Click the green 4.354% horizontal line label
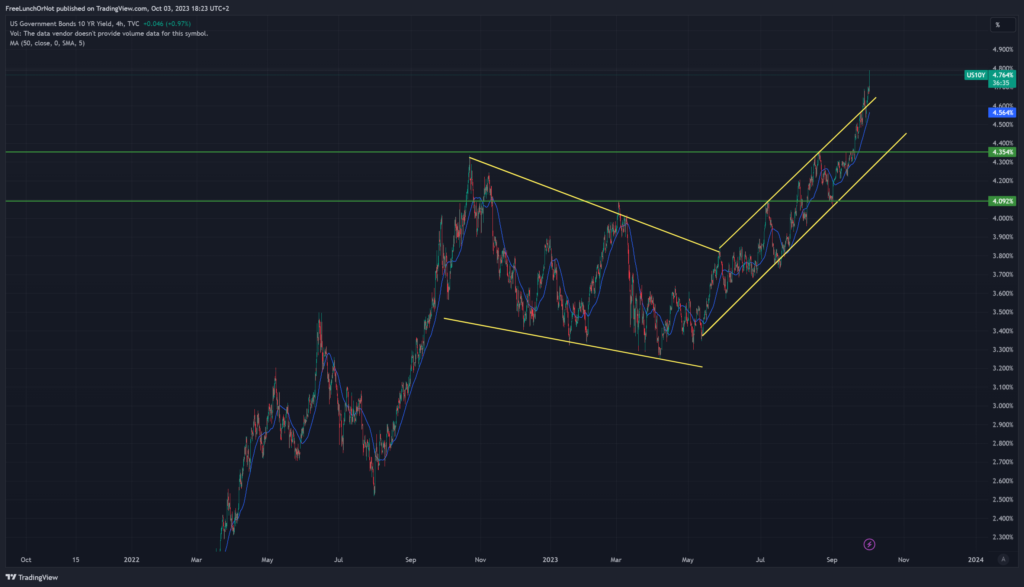 point(1001,152)
